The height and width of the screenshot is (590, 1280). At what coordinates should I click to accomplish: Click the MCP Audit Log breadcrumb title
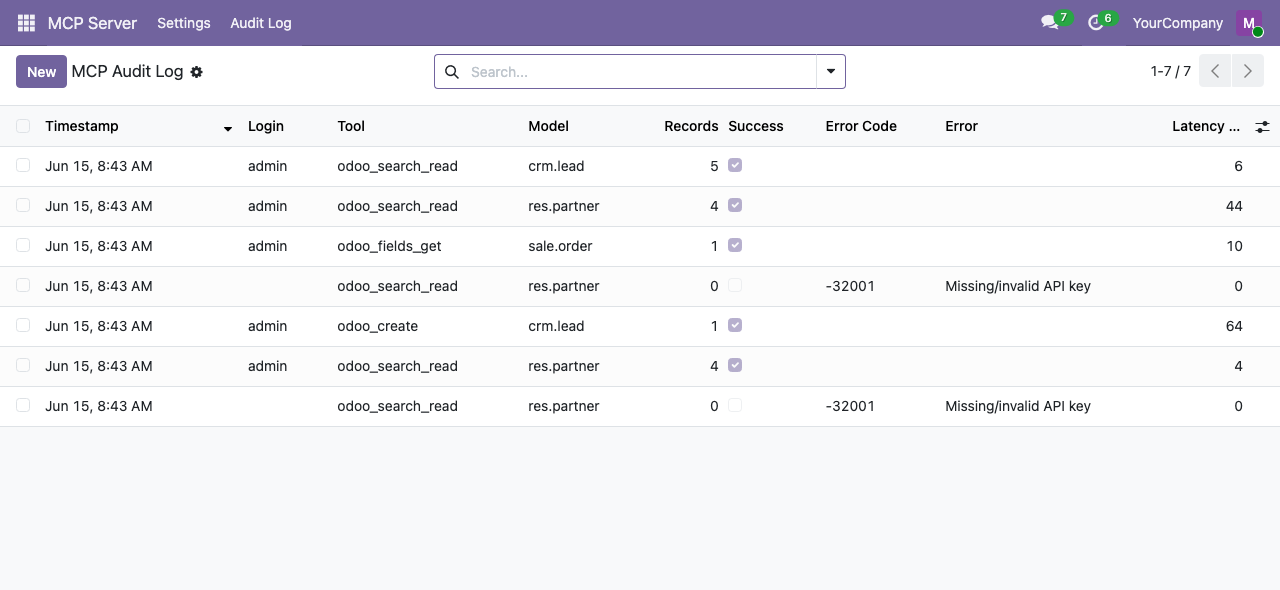[x=127, y=72]
